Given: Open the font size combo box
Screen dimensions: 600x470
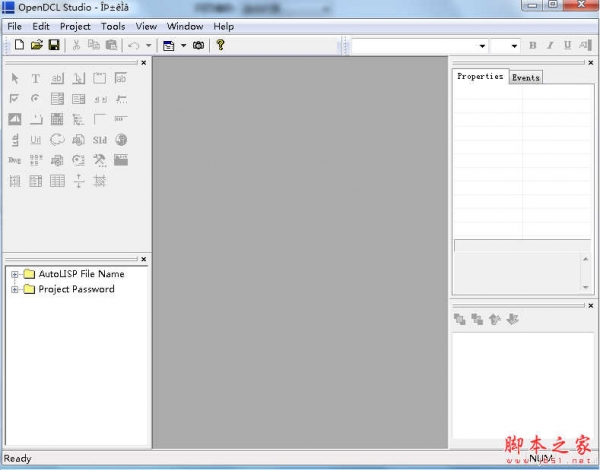Looking at the screenshot, I should tap(505, 46).
